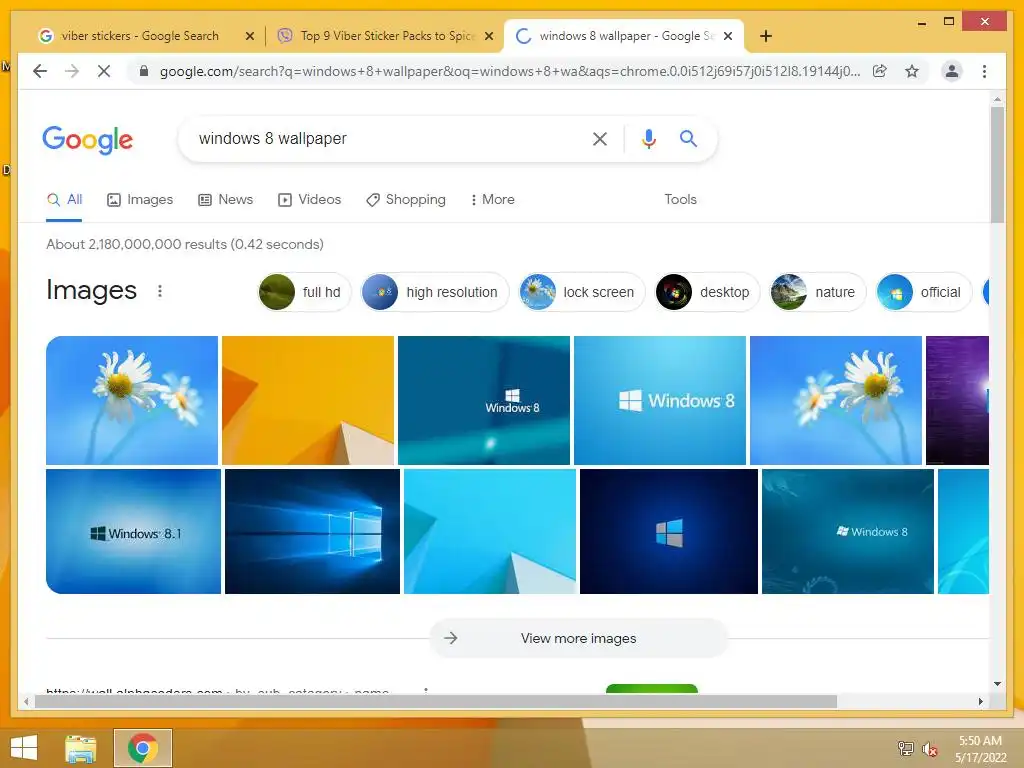The image size is (1024, 768).
Task: Open a new tab with the plus button
Action: 766,36
